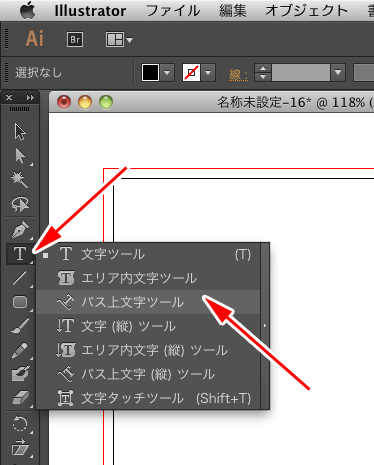
Task: Open the ファイル menu
Action: (x=173, y=11)
